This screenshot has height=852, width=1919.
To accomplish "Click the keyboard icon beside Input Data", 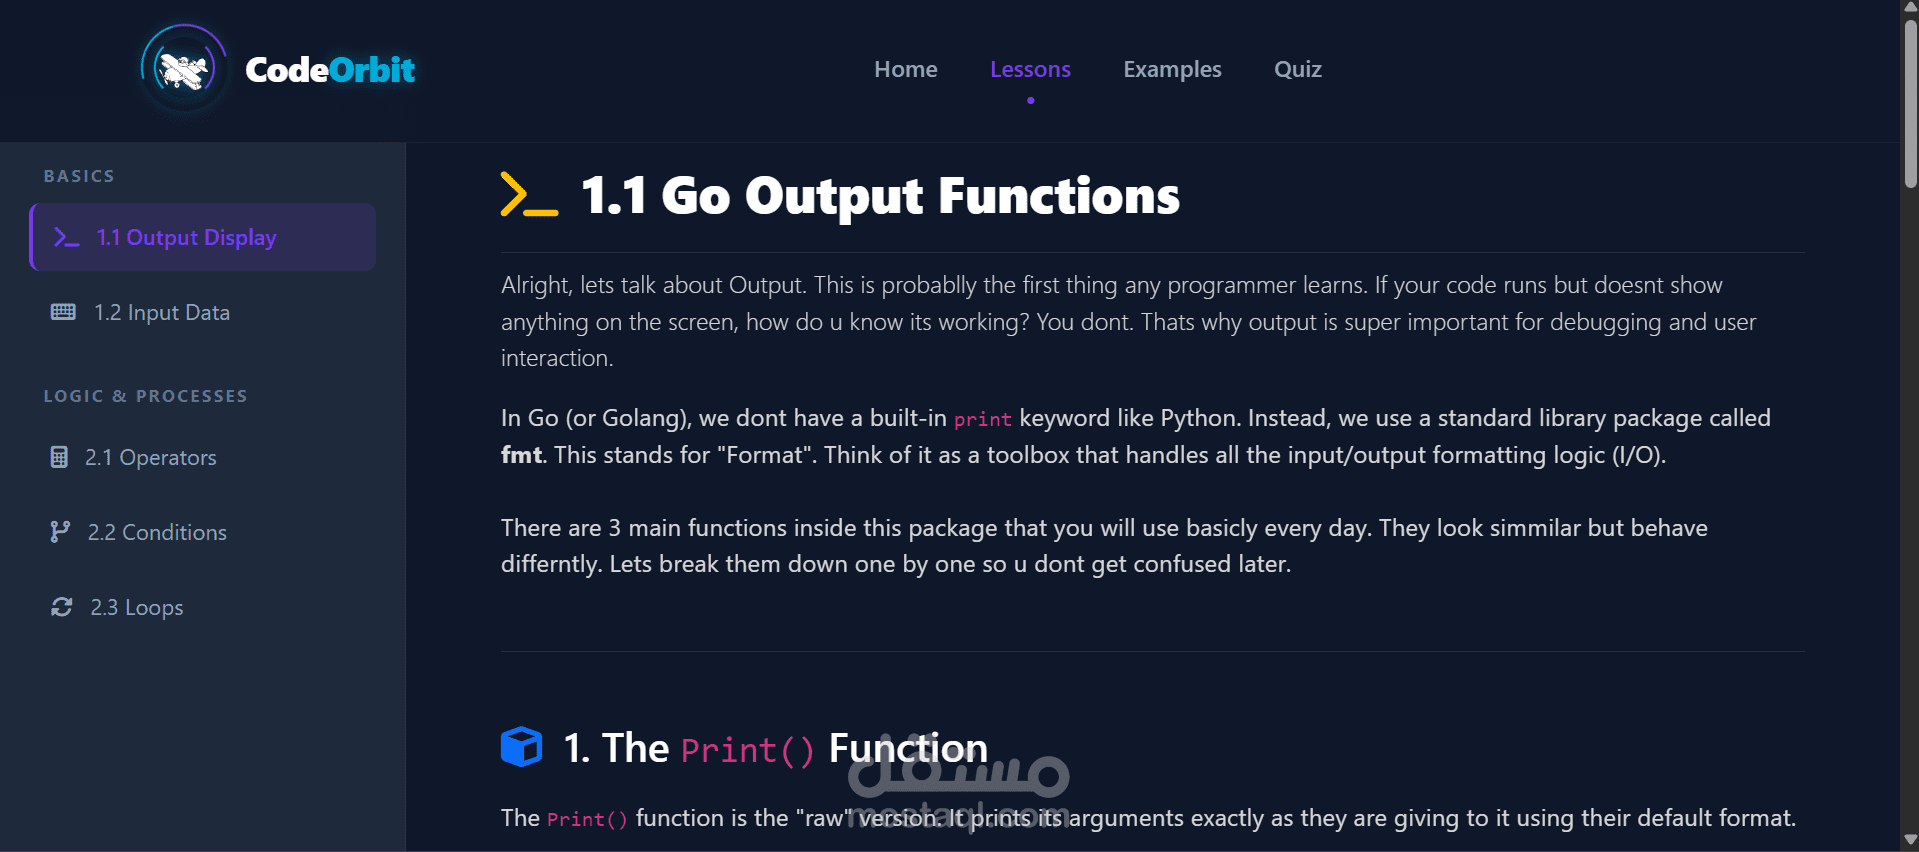I will click(63, 312).
